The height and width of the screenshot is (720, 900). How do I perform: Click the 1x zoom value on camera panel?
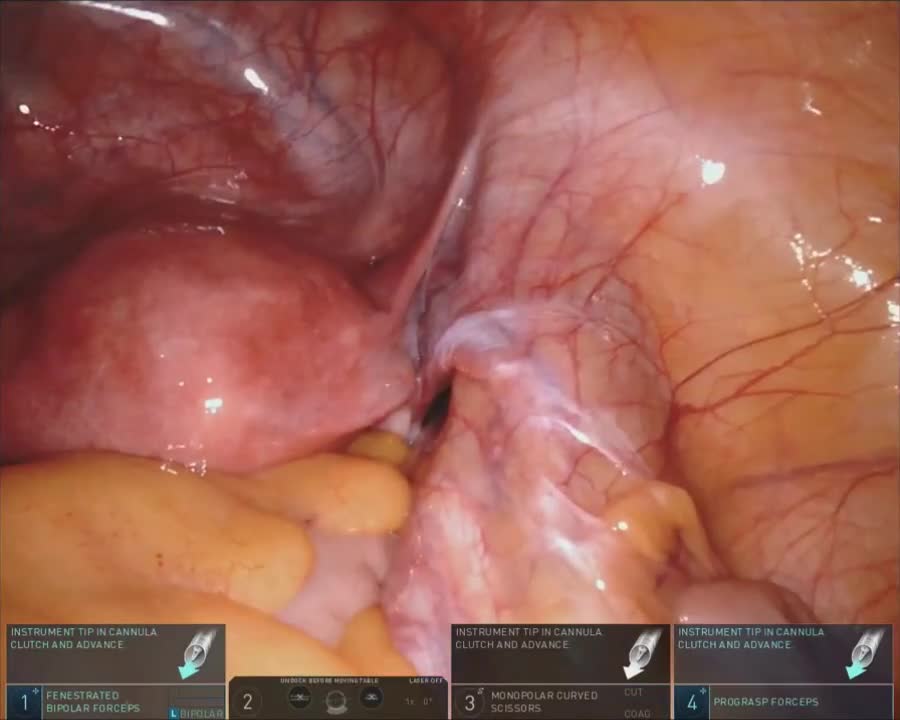[410, 702]
